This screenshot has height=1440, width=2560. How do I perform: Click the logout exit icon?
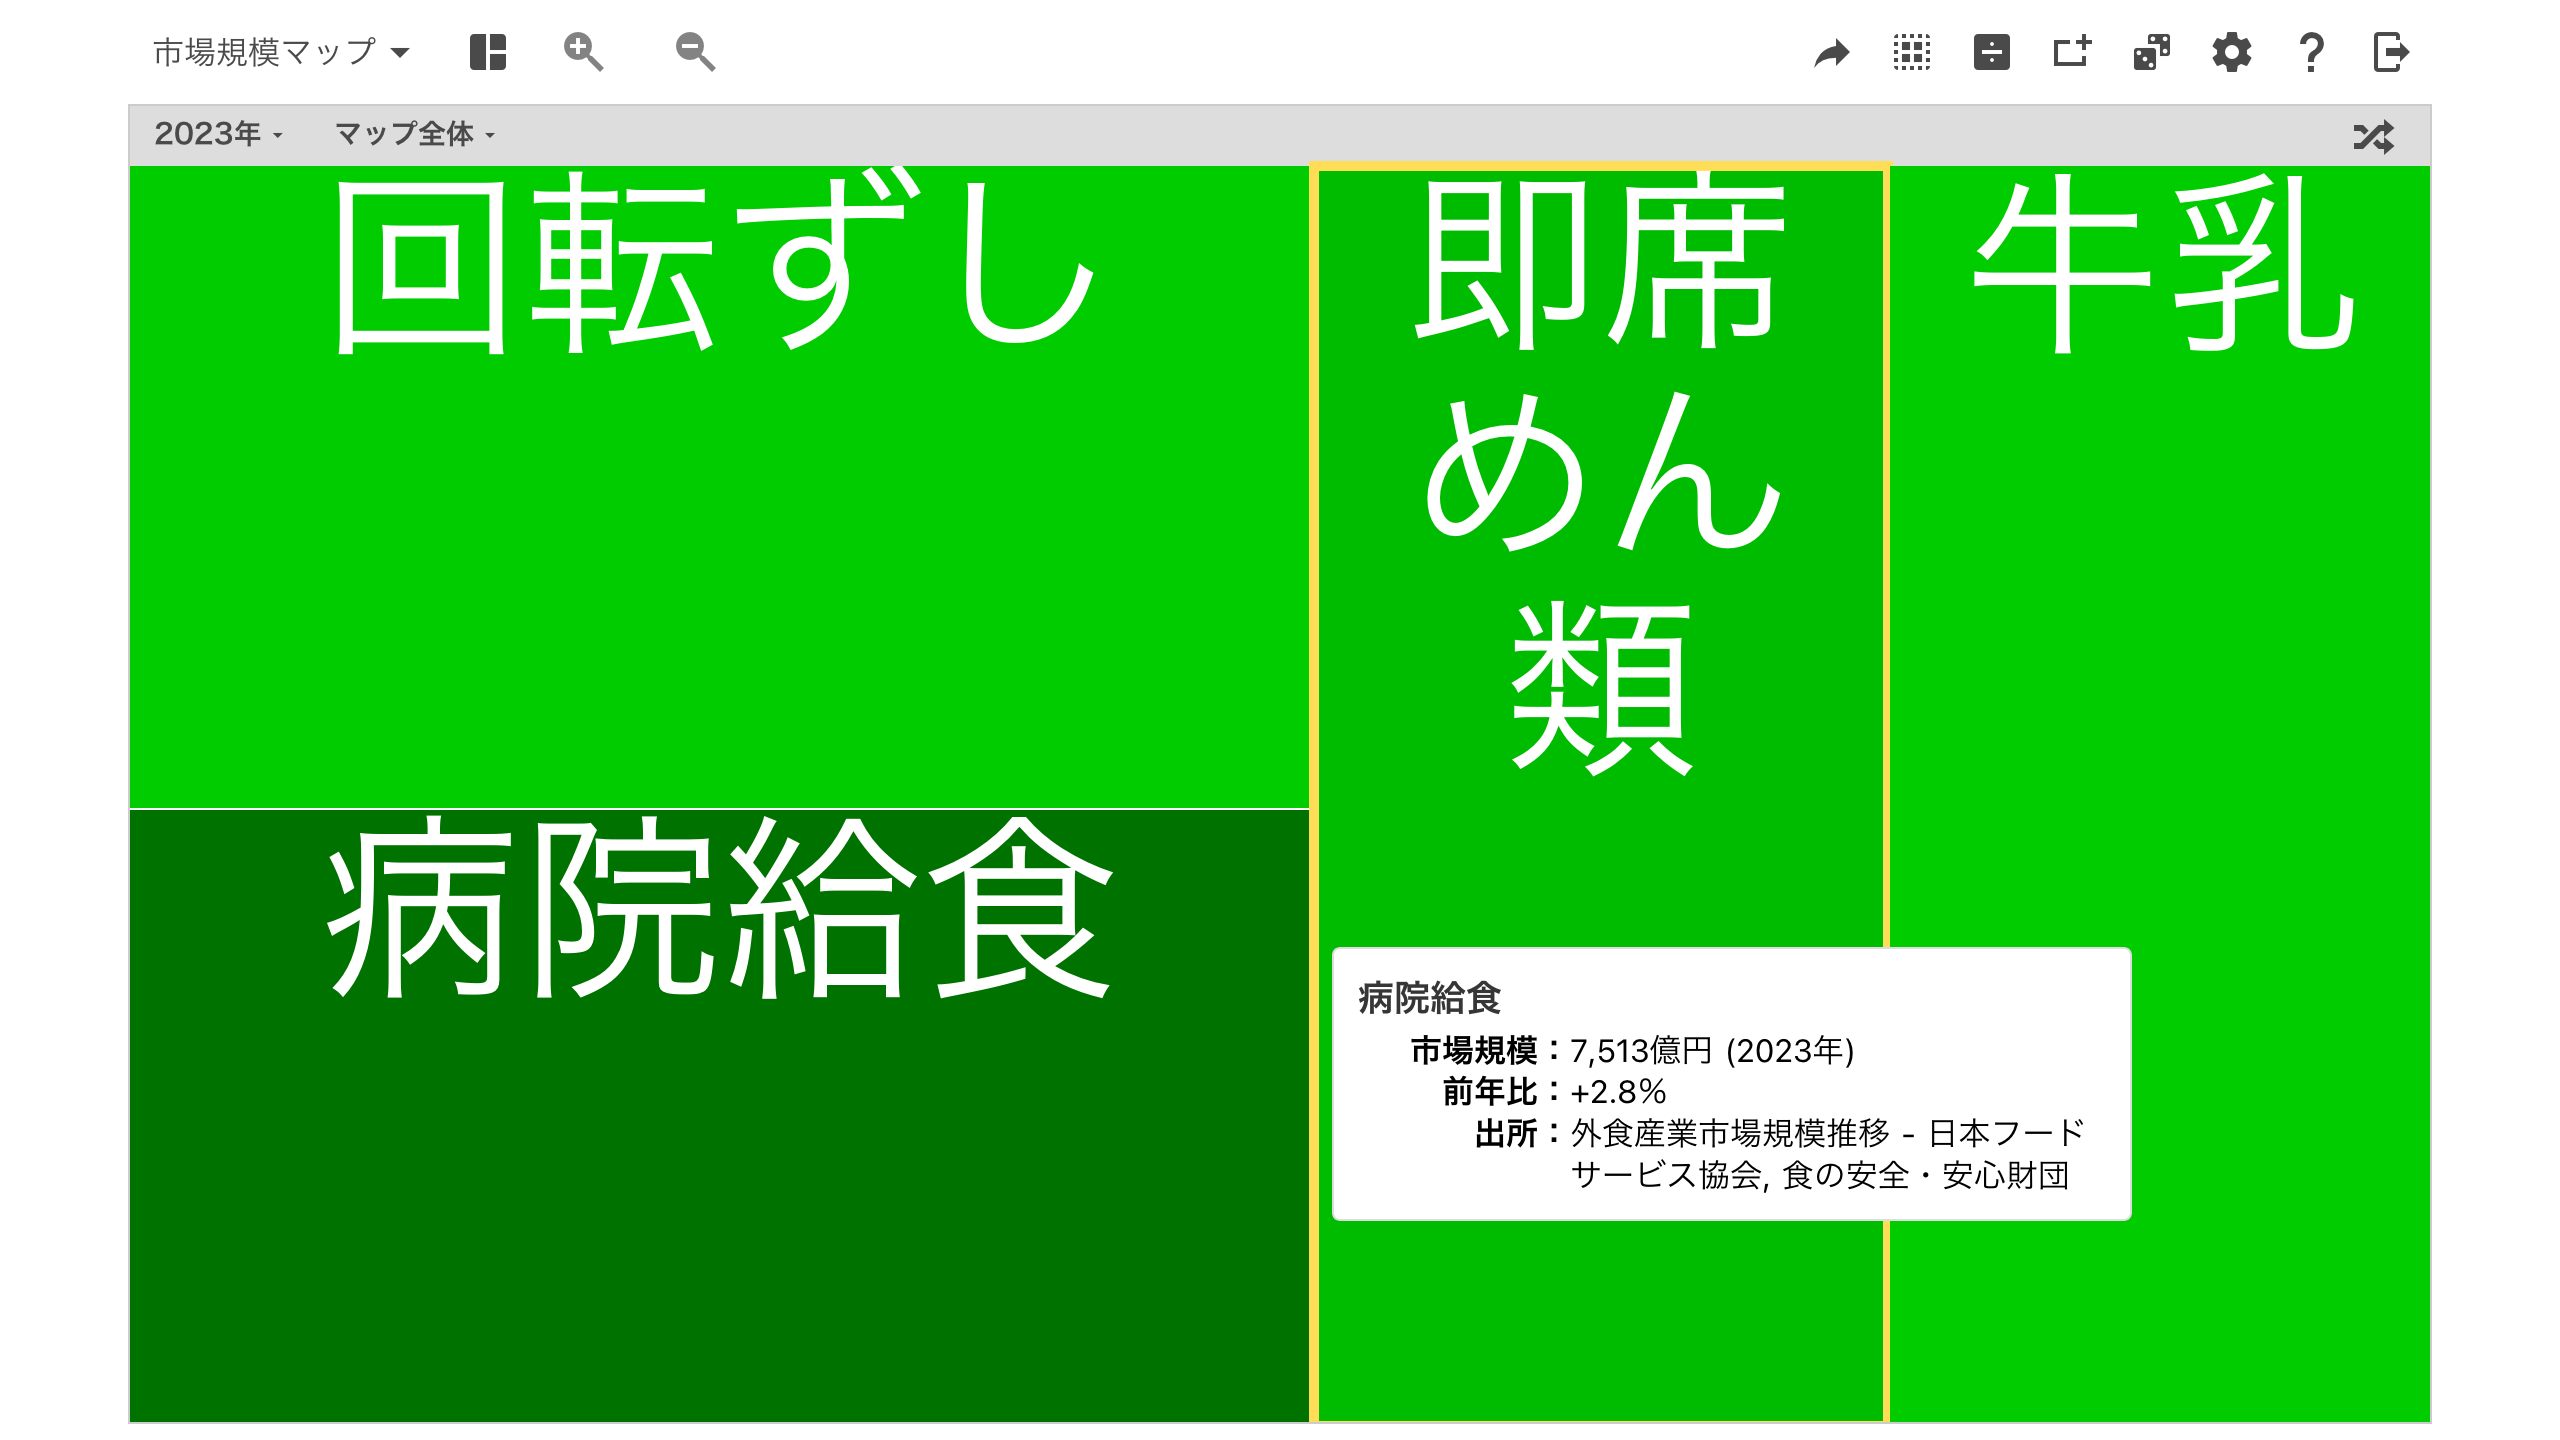2391,52
